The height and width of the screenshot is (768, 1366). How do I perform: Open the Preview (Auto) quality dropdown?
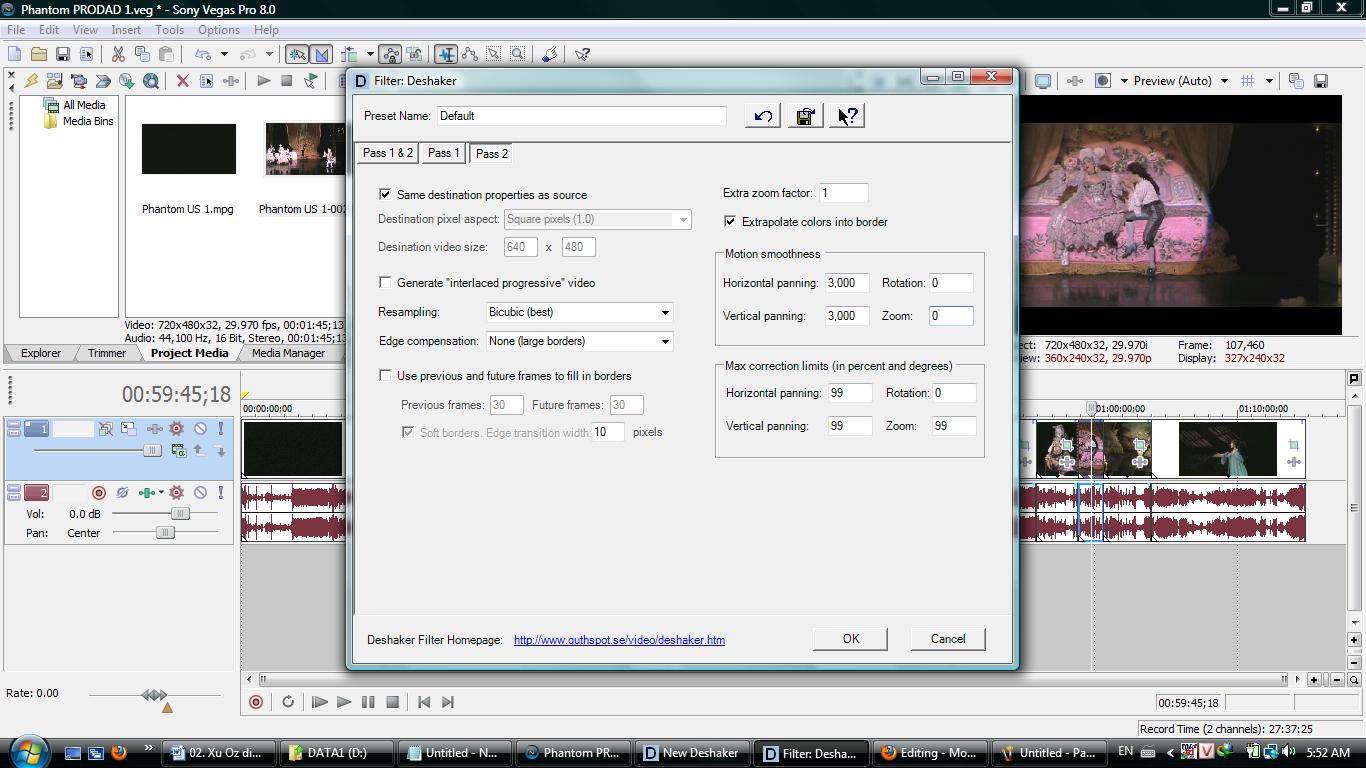coord(1223,81)
